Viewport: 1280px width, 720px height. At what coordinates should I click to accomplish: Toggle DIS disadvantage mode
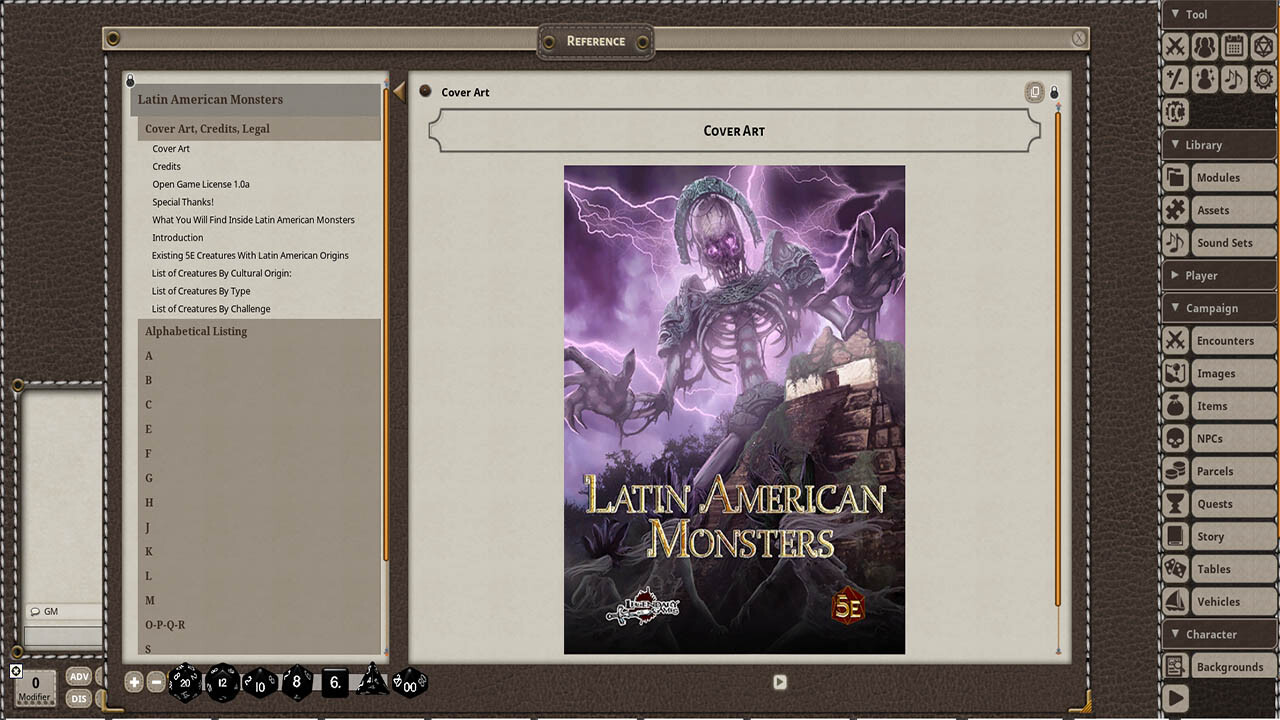(78, 697)
